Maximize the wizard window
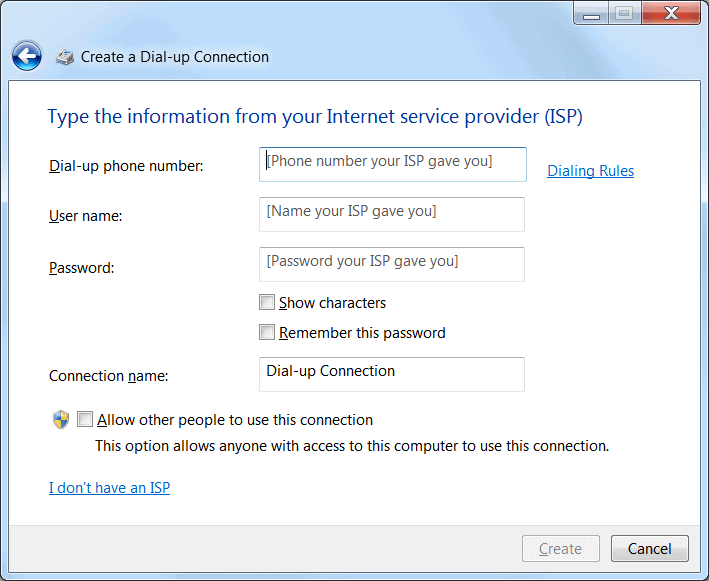The image size is (709, 581). tap(624, 14)
